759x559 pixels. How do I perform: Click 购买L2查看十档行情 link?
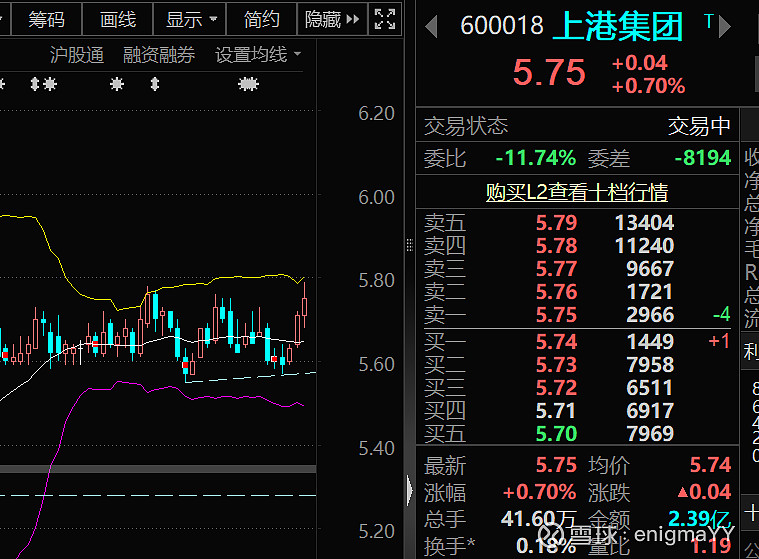577,192
